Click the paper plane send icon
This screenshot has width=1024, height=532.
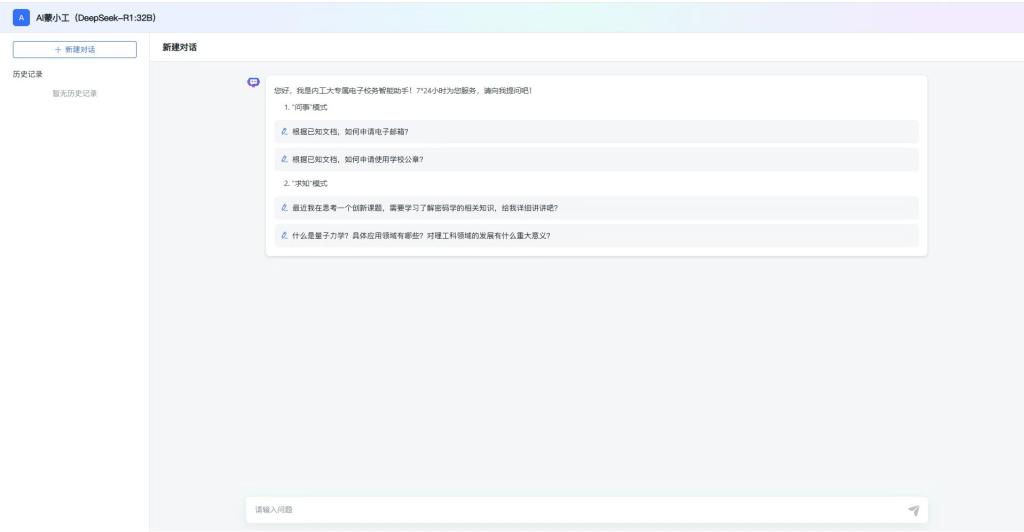(913, 510)
